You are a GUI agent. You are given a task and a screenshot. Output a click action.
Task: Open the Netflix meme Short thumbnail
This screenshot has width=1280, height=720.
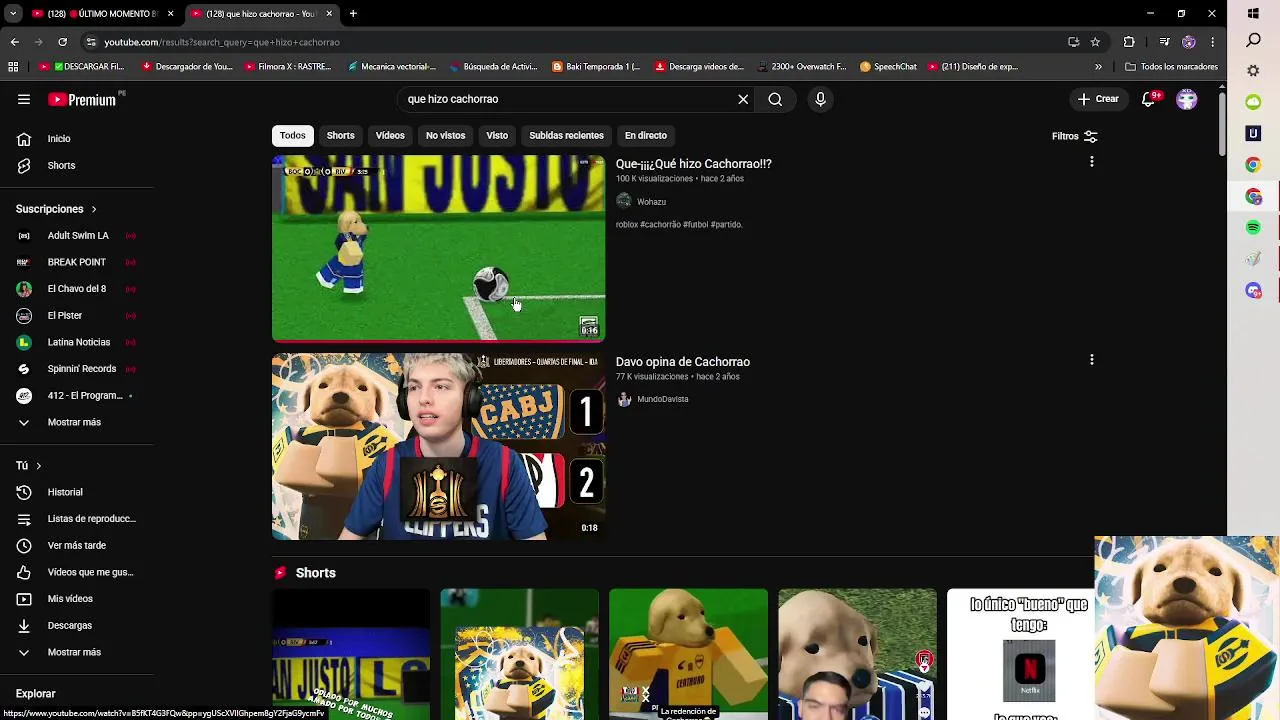click(x=1020, y=654)
